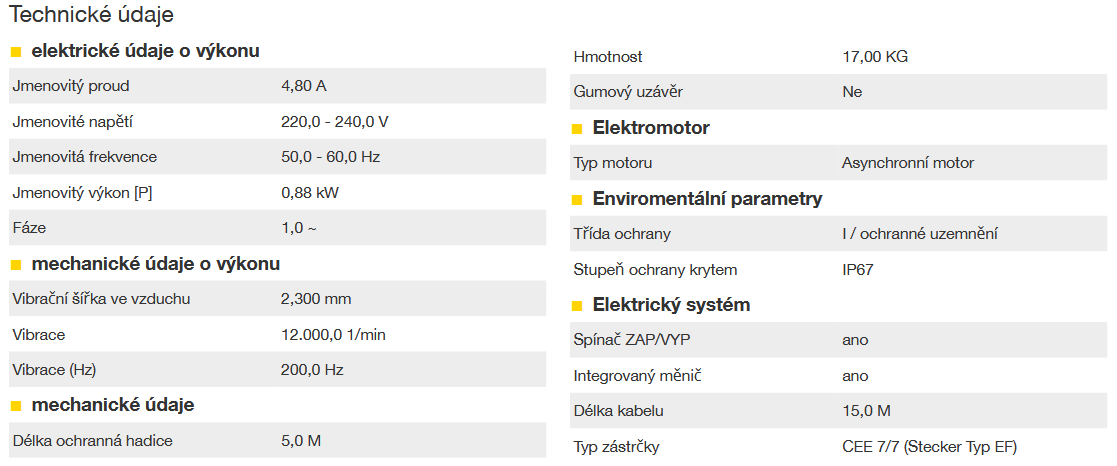The width and height of the screenshot is (1117, 466).
Task: Click yellow bullet beside 'Elektrický systém'
Action: 576,306
